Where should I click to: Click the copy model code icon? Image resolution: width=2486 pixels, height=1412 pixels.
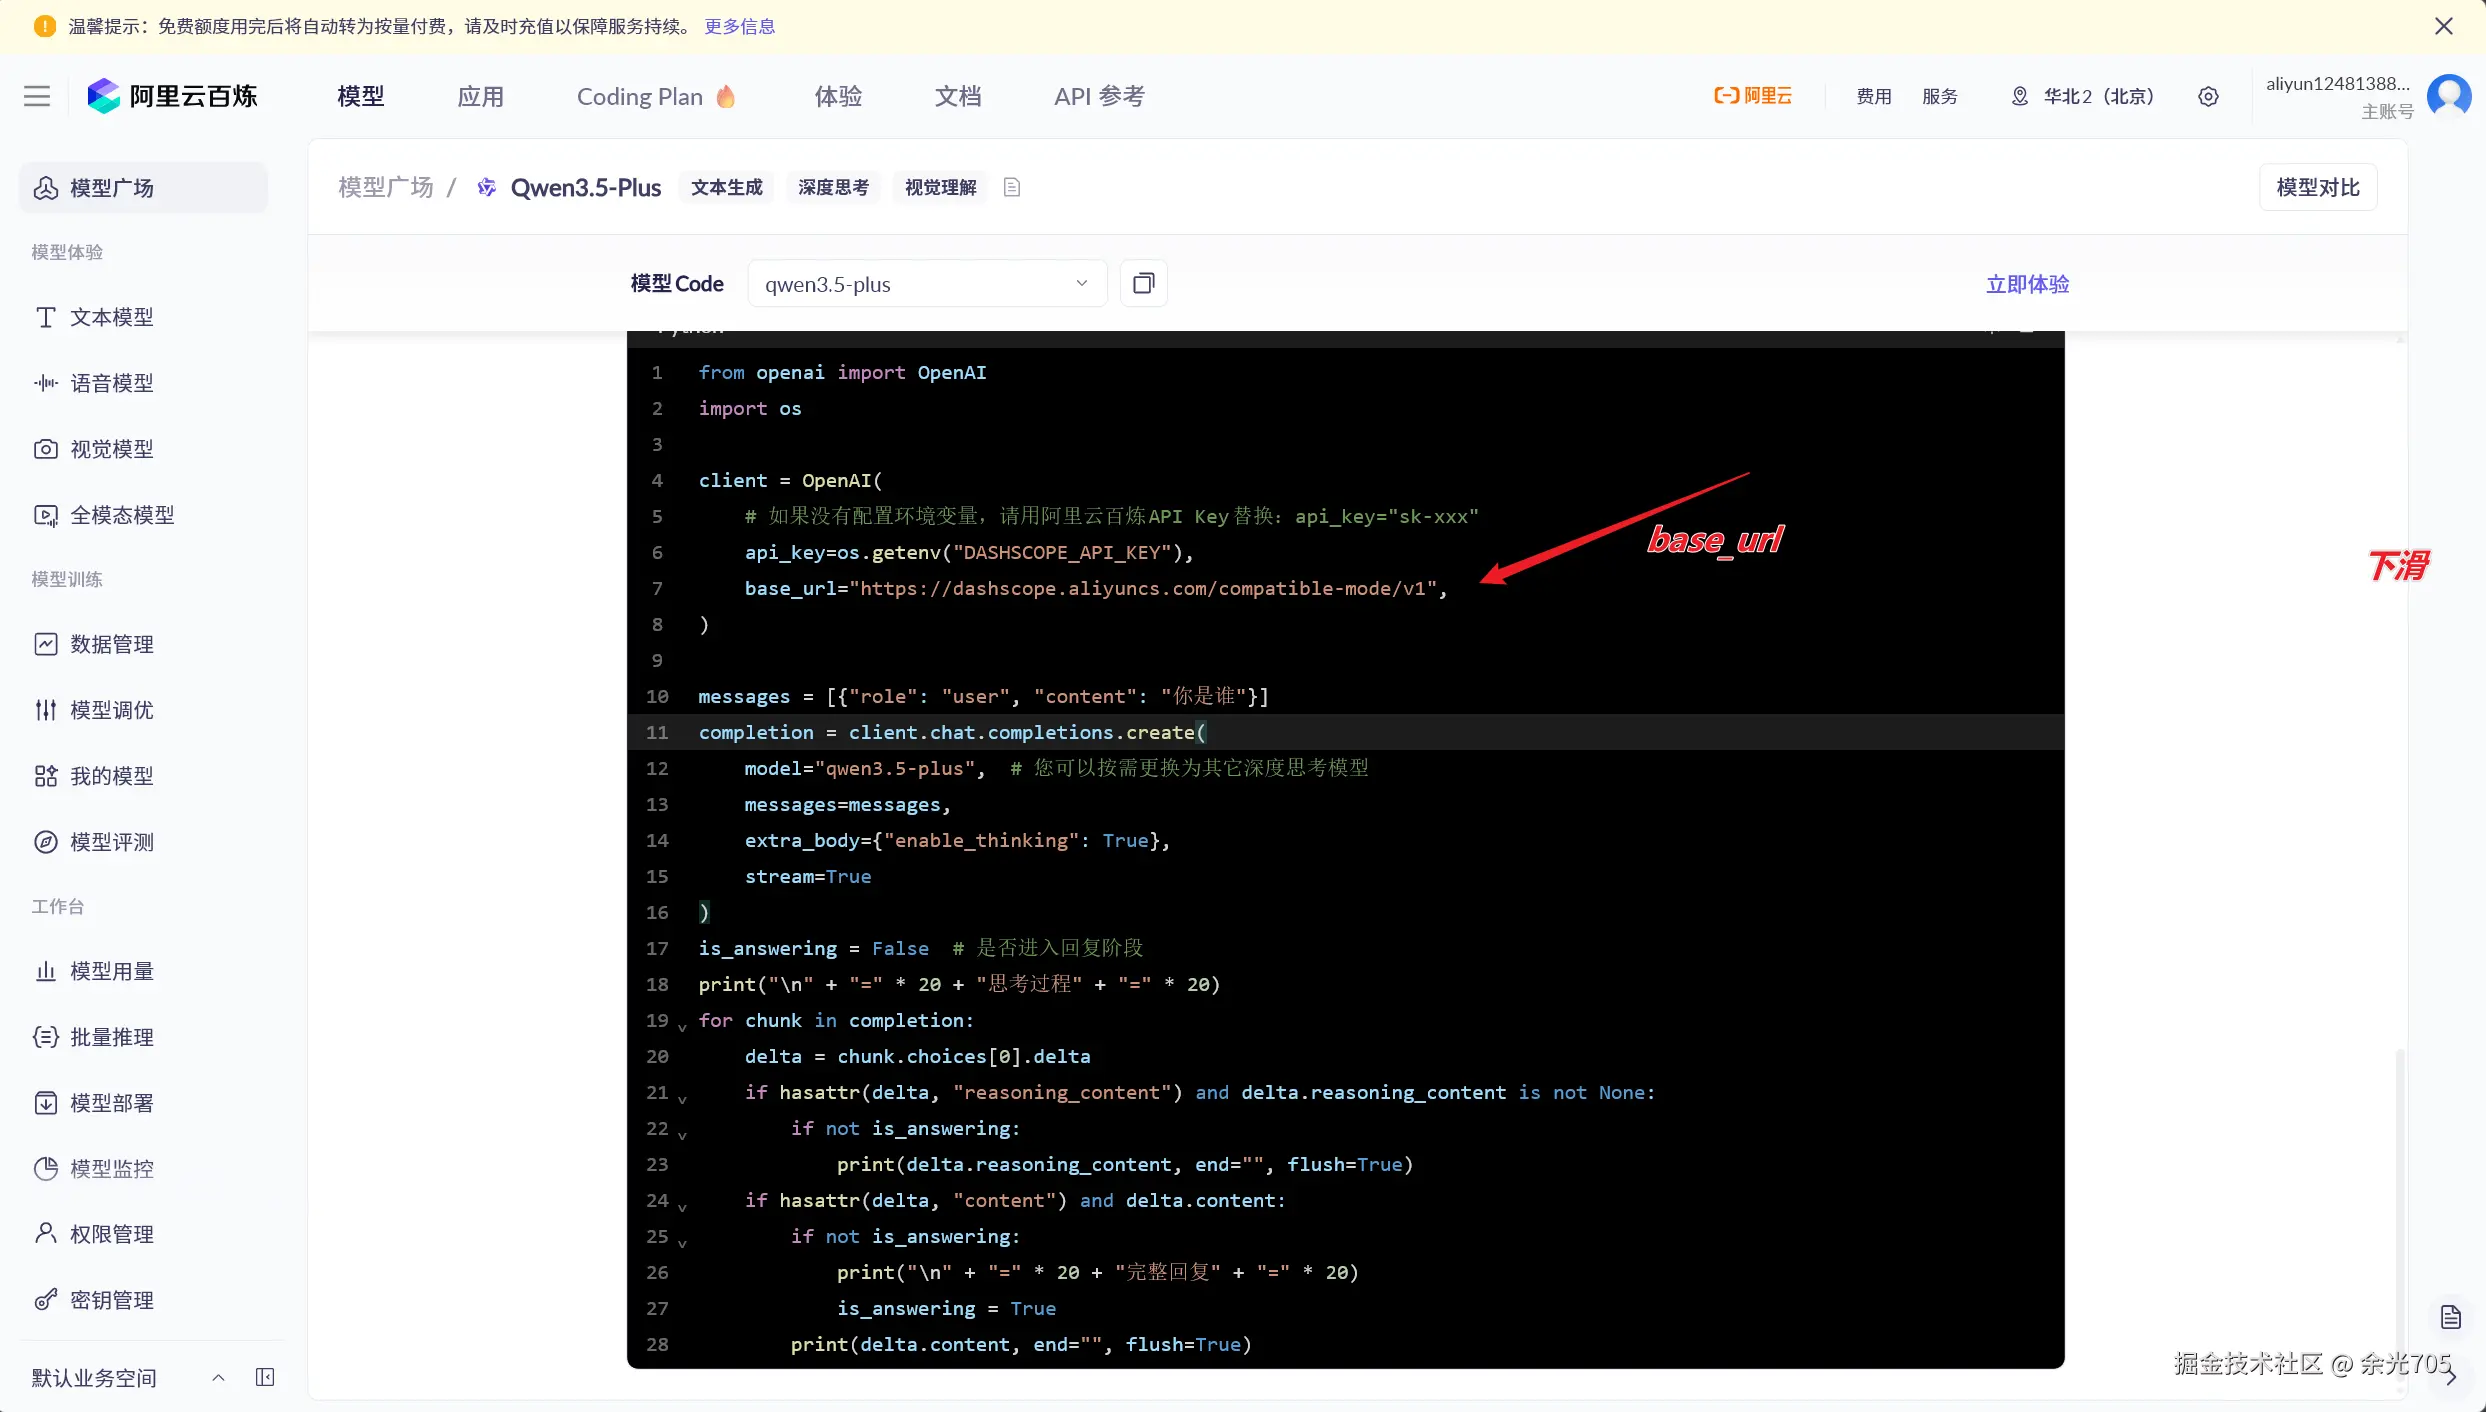(1143, 284)
